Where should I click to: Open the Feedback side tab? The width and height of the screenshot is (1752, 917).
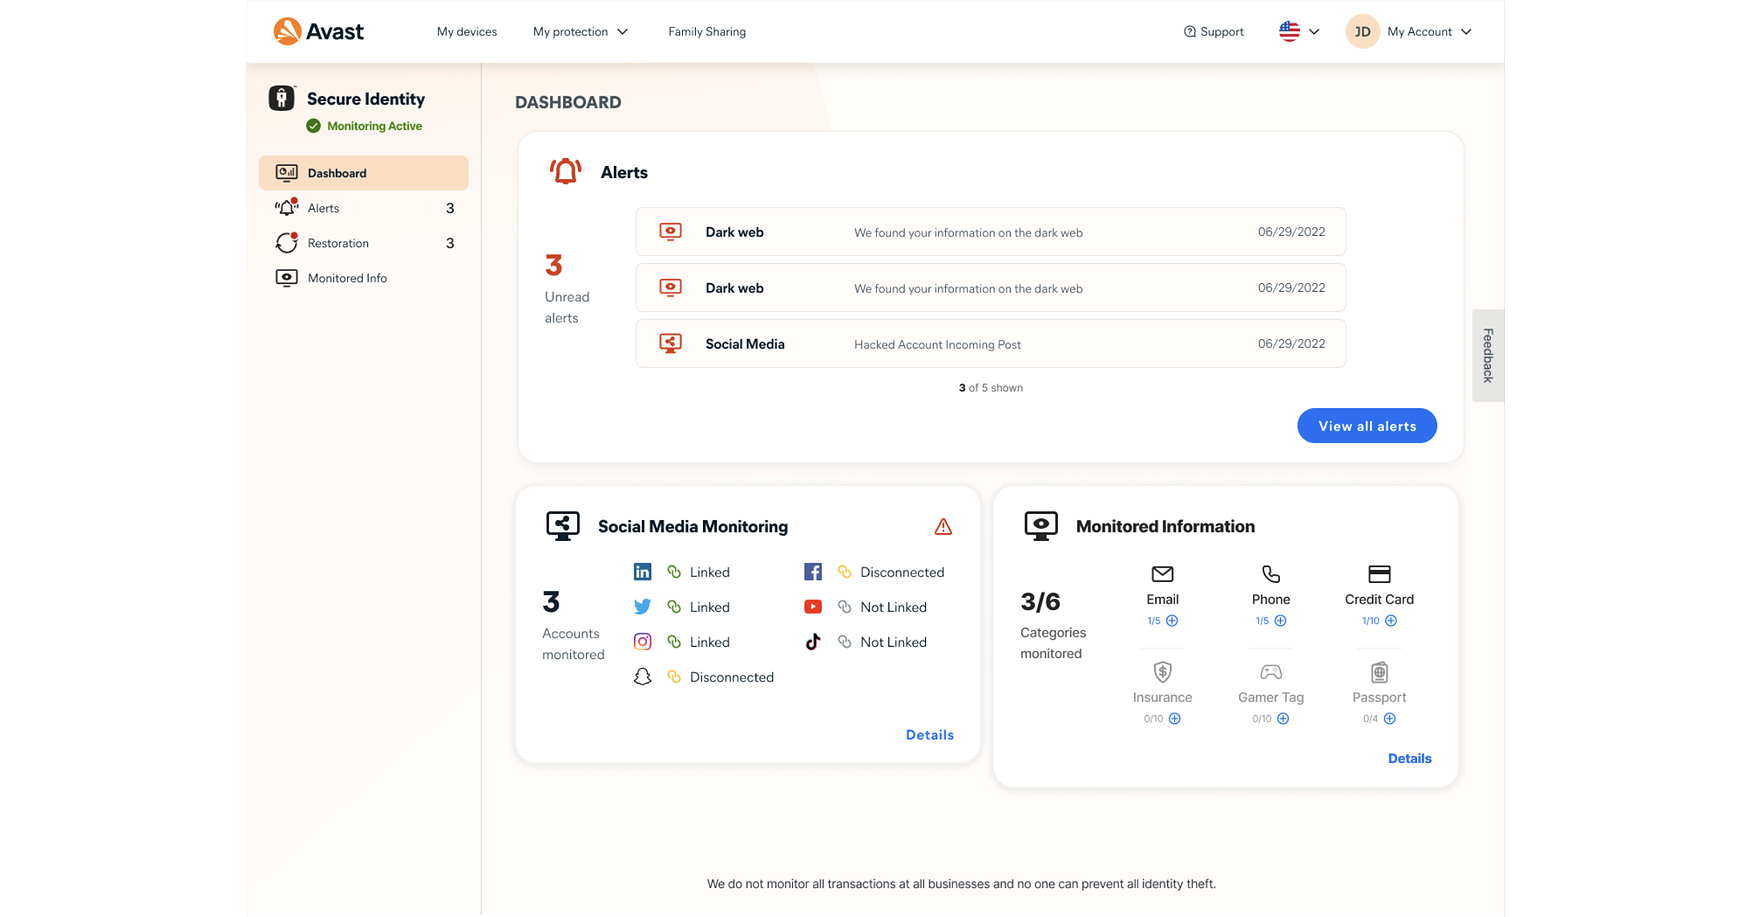pyautogui.click(x=1488, y=356)
